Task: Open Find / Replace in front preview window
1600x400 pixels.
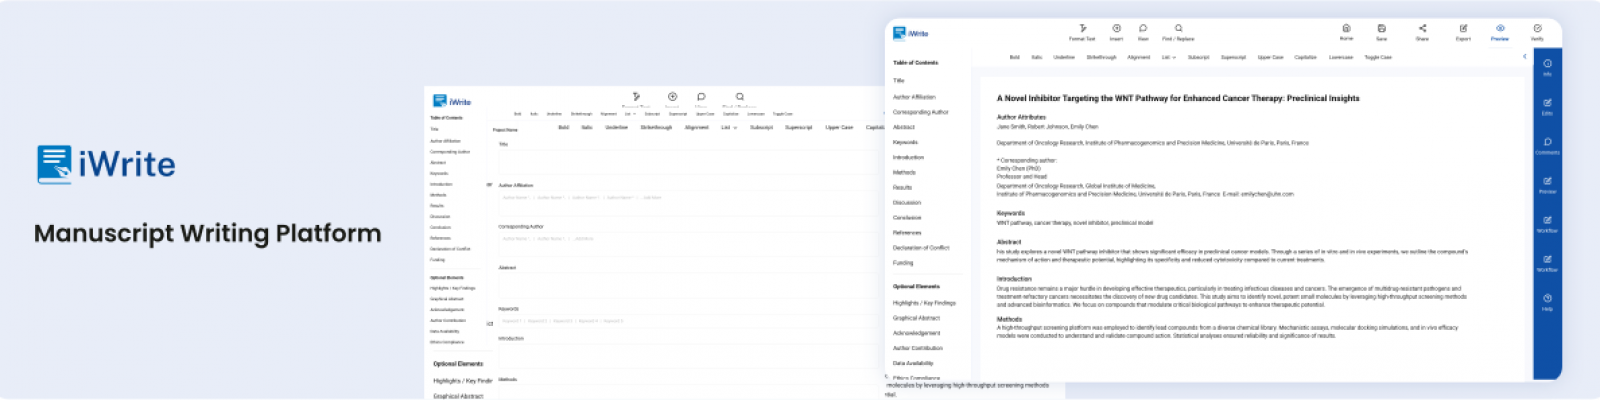Action: [x=1180, y=32]
